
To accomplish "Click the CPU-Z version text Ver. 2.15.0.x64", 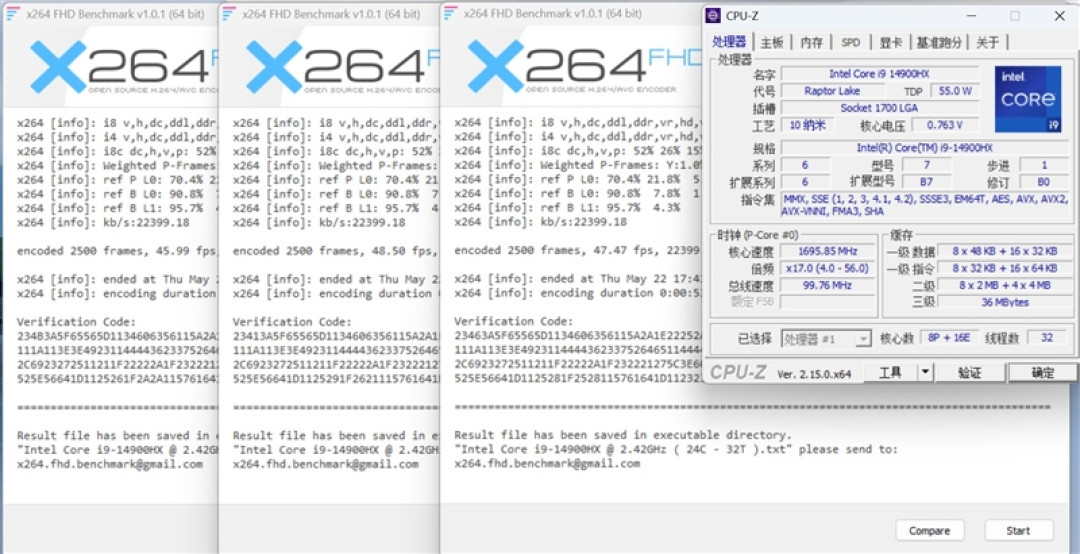I will 813,374.
